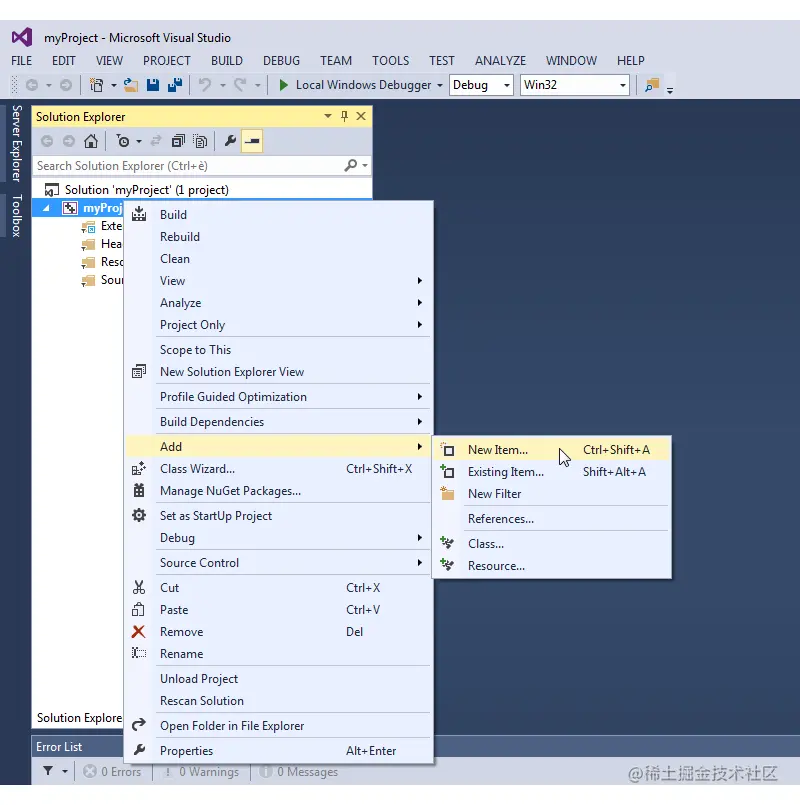The image size is (800, 805).
Task: Click the Cut scissors icon
Action: 139,587
